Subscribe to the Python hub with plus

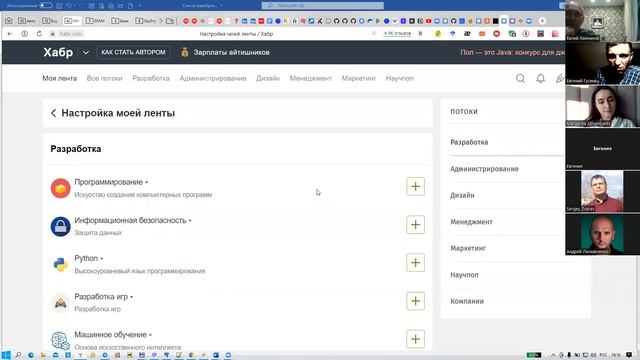coord(415,262)
